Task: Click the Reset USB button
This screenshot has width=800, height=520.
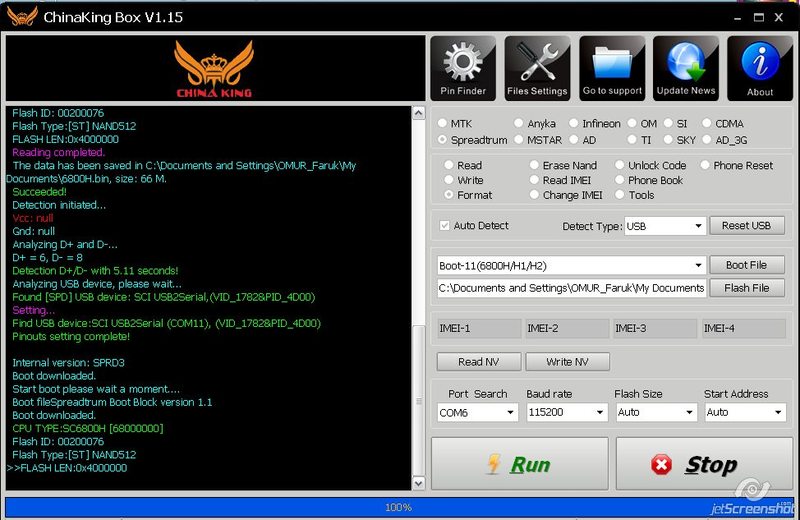Action: (x=746, y=226)
